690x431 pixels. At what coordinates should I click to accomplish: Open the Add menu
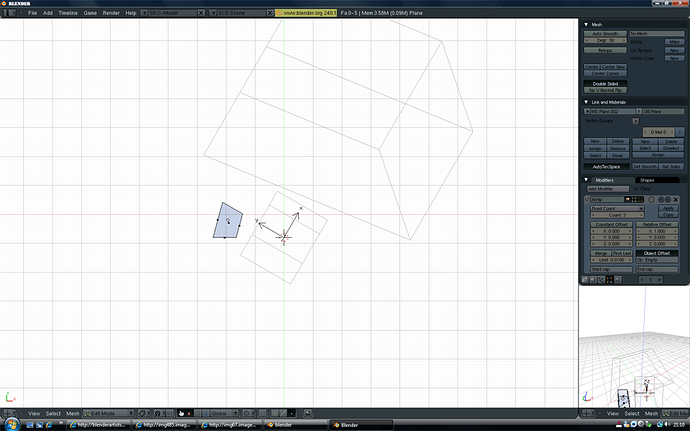coord(48,13)
